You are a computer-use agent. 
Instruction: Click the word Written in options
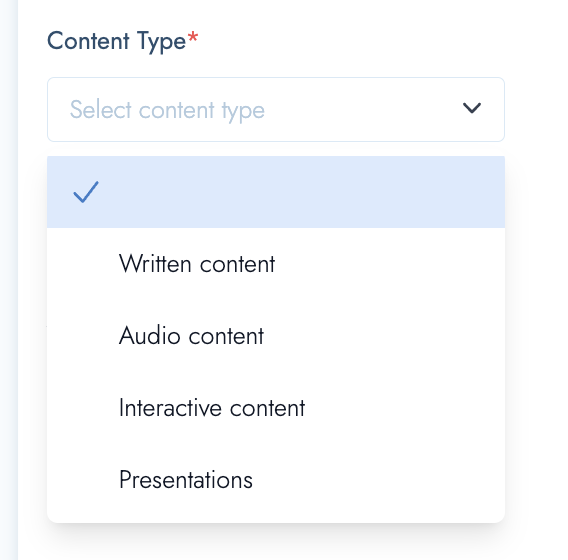click(x=155, y=264)
